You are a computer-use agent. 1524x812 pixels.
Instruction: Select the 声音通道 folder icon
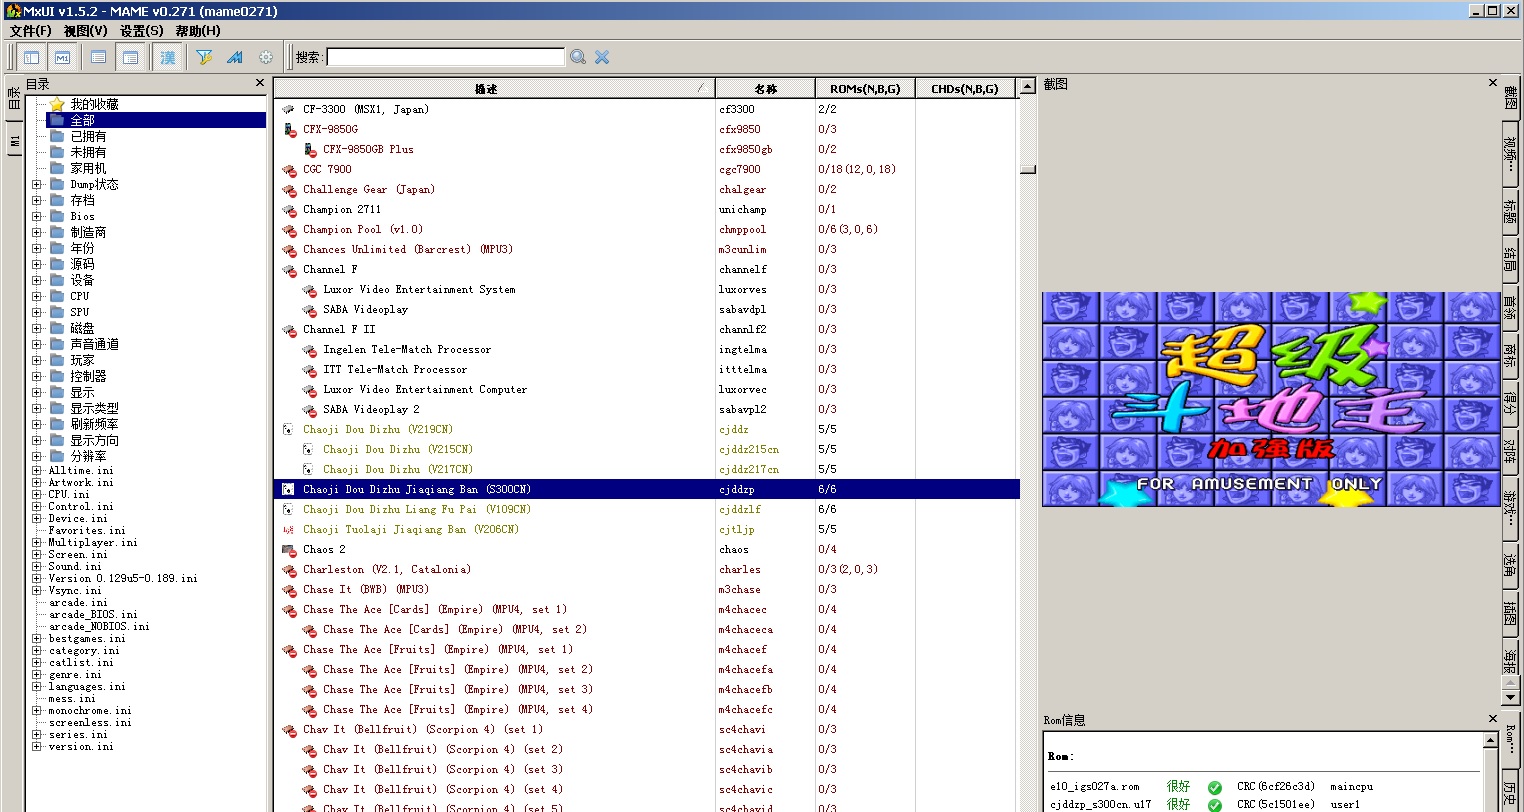57,344
